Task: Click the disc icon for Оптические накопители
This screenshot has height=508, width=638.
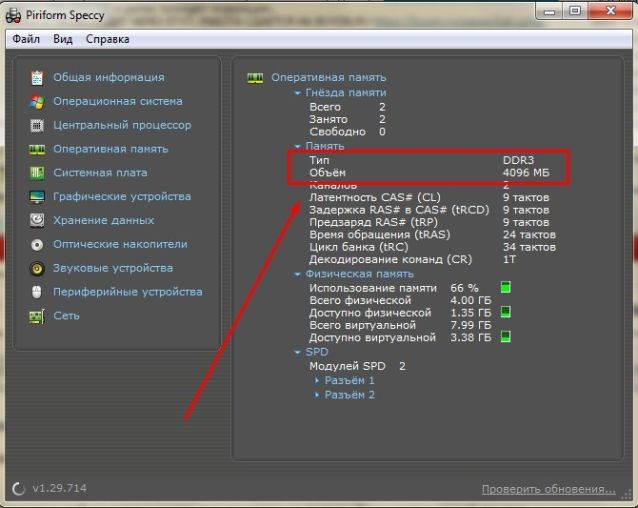Action: pos(37,245)
